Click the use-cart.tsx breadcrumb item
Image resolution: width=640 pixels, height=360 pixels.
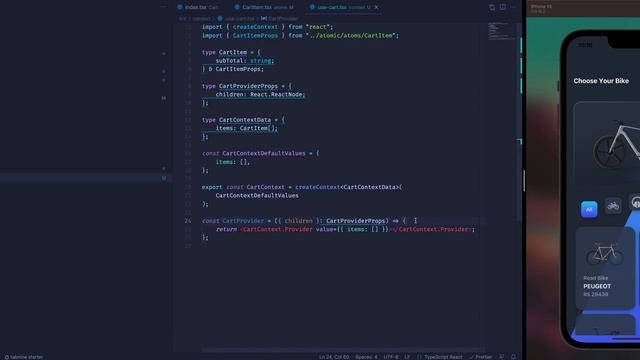236,18
